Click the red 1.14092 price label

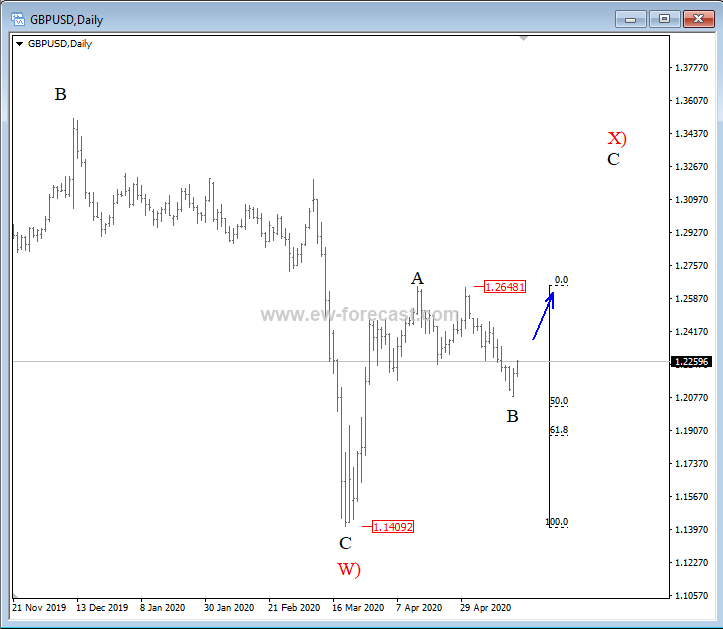click(x=392, y=526)
